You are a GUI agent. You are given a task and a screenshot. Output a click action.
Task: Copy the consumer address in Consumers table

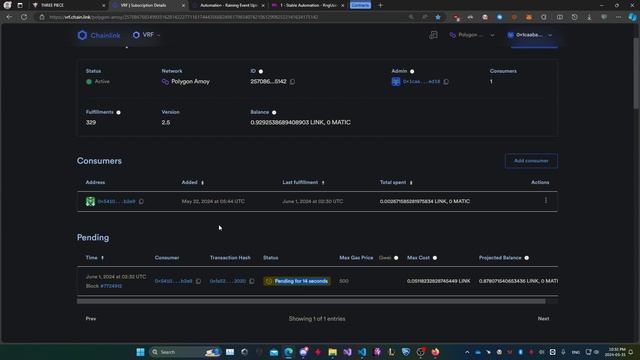coord(141,202)
